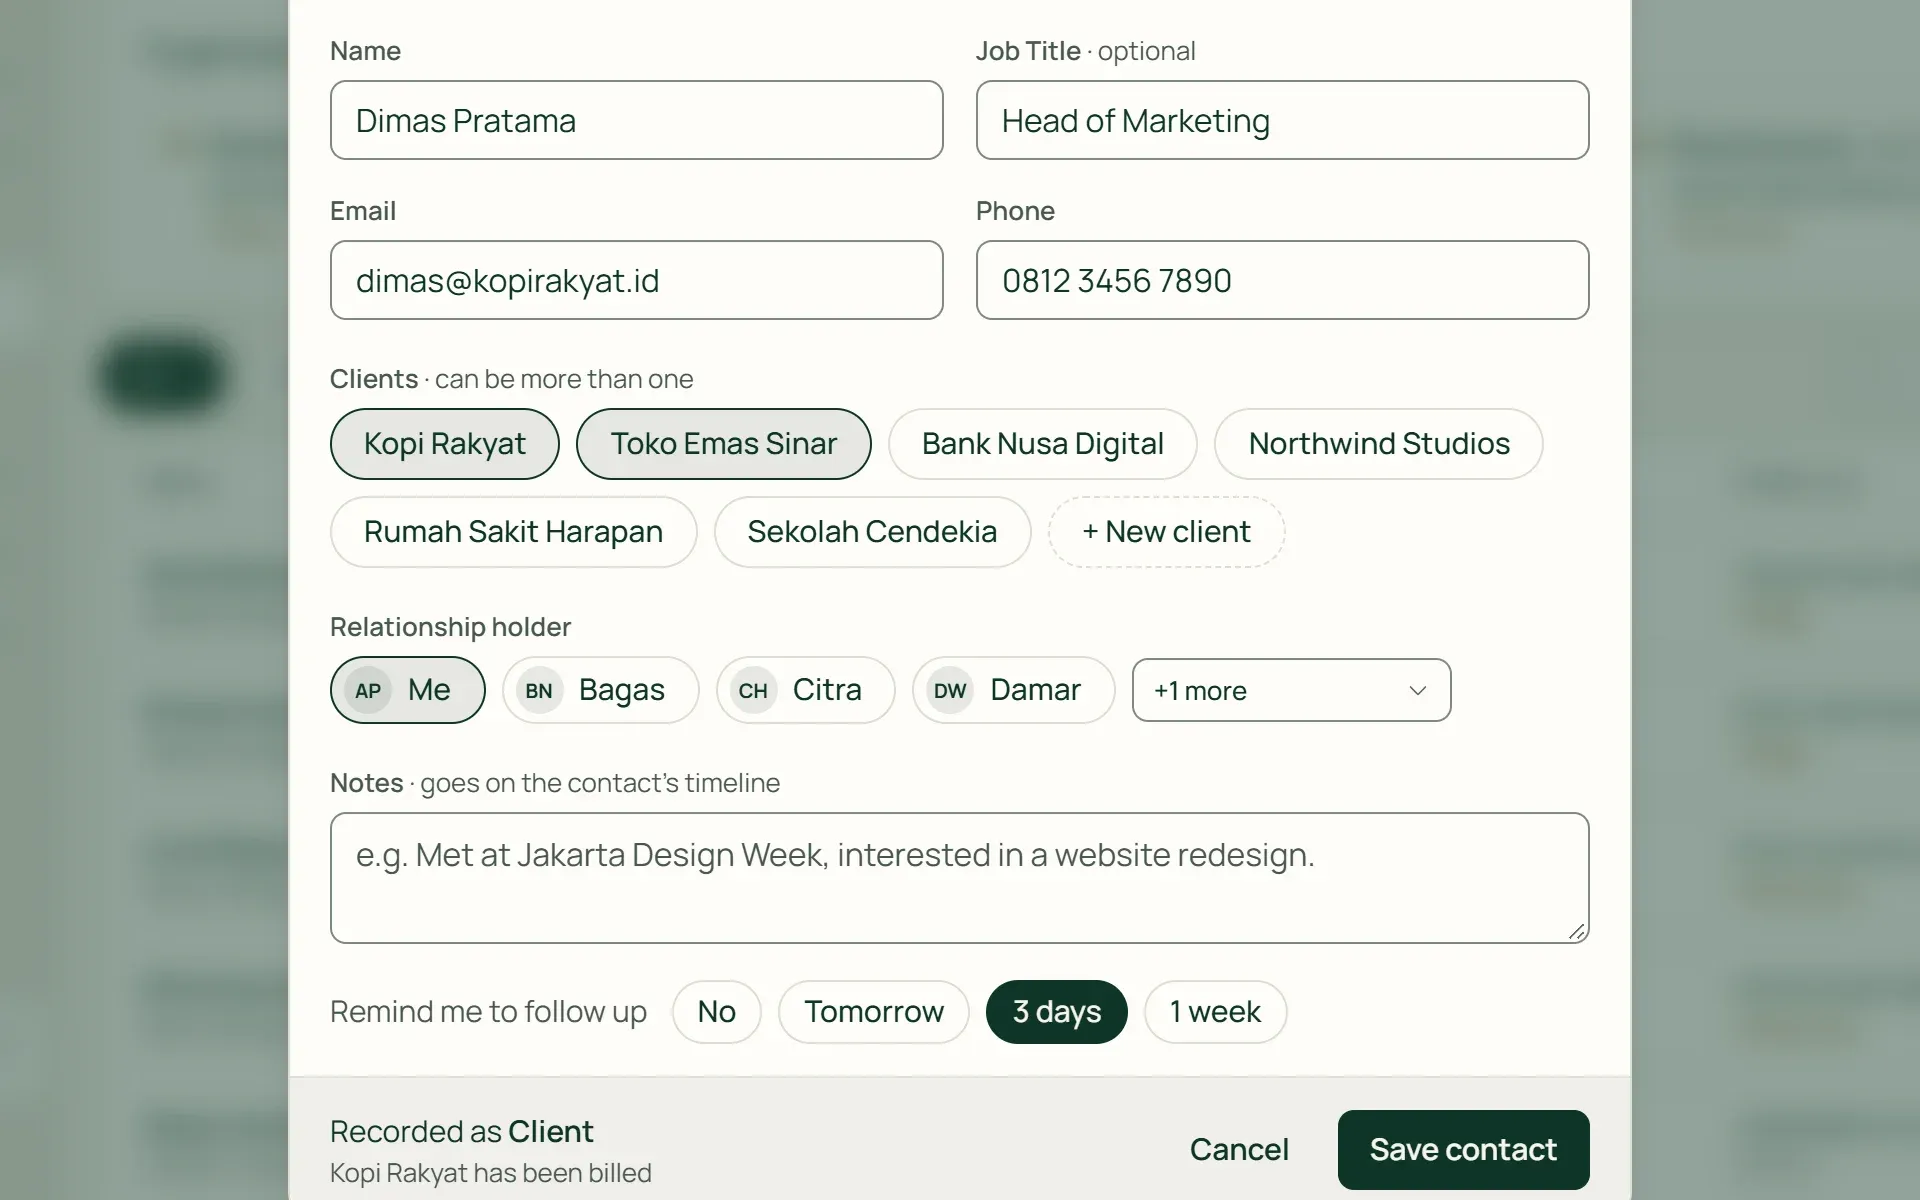Screen dimensions: 1920x1200
Task: Deselect the Toko Emas Sinar client chip
Action: [x=723, y=444]
